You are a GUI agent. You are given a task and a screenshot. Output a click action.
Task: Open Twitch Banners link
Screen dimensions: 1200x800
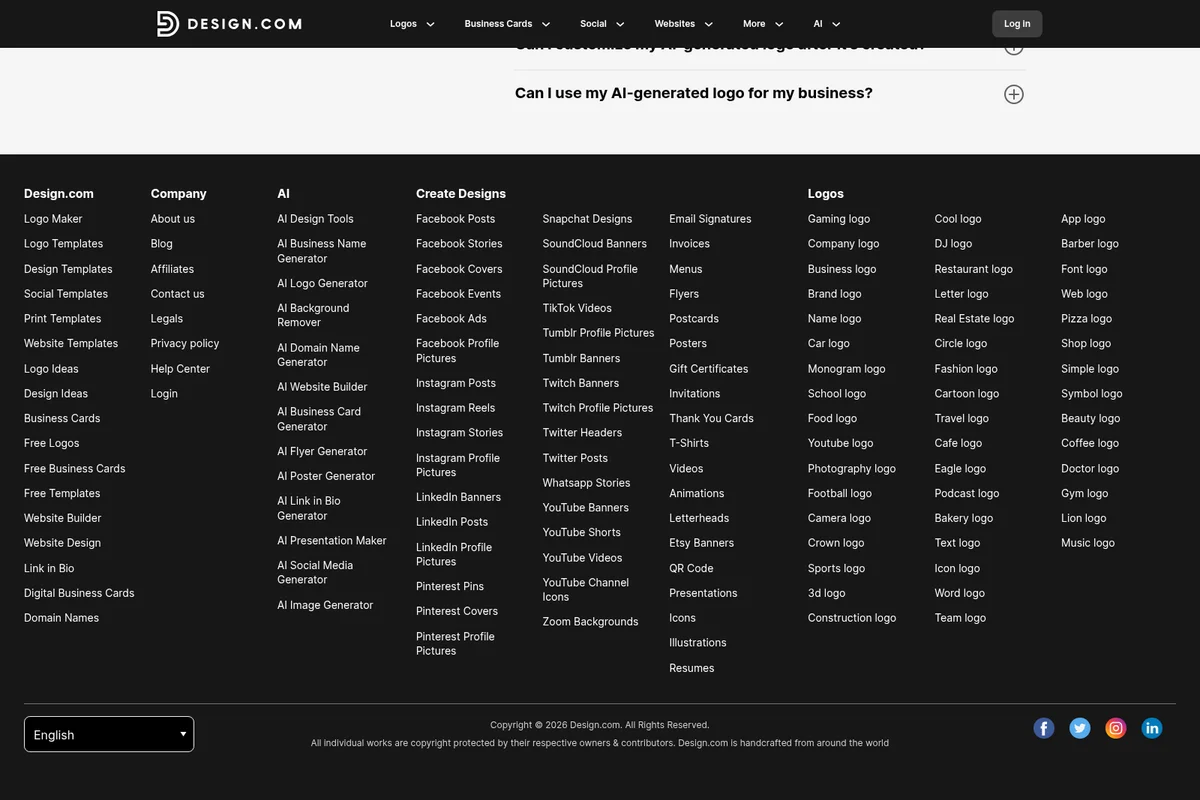581,383
